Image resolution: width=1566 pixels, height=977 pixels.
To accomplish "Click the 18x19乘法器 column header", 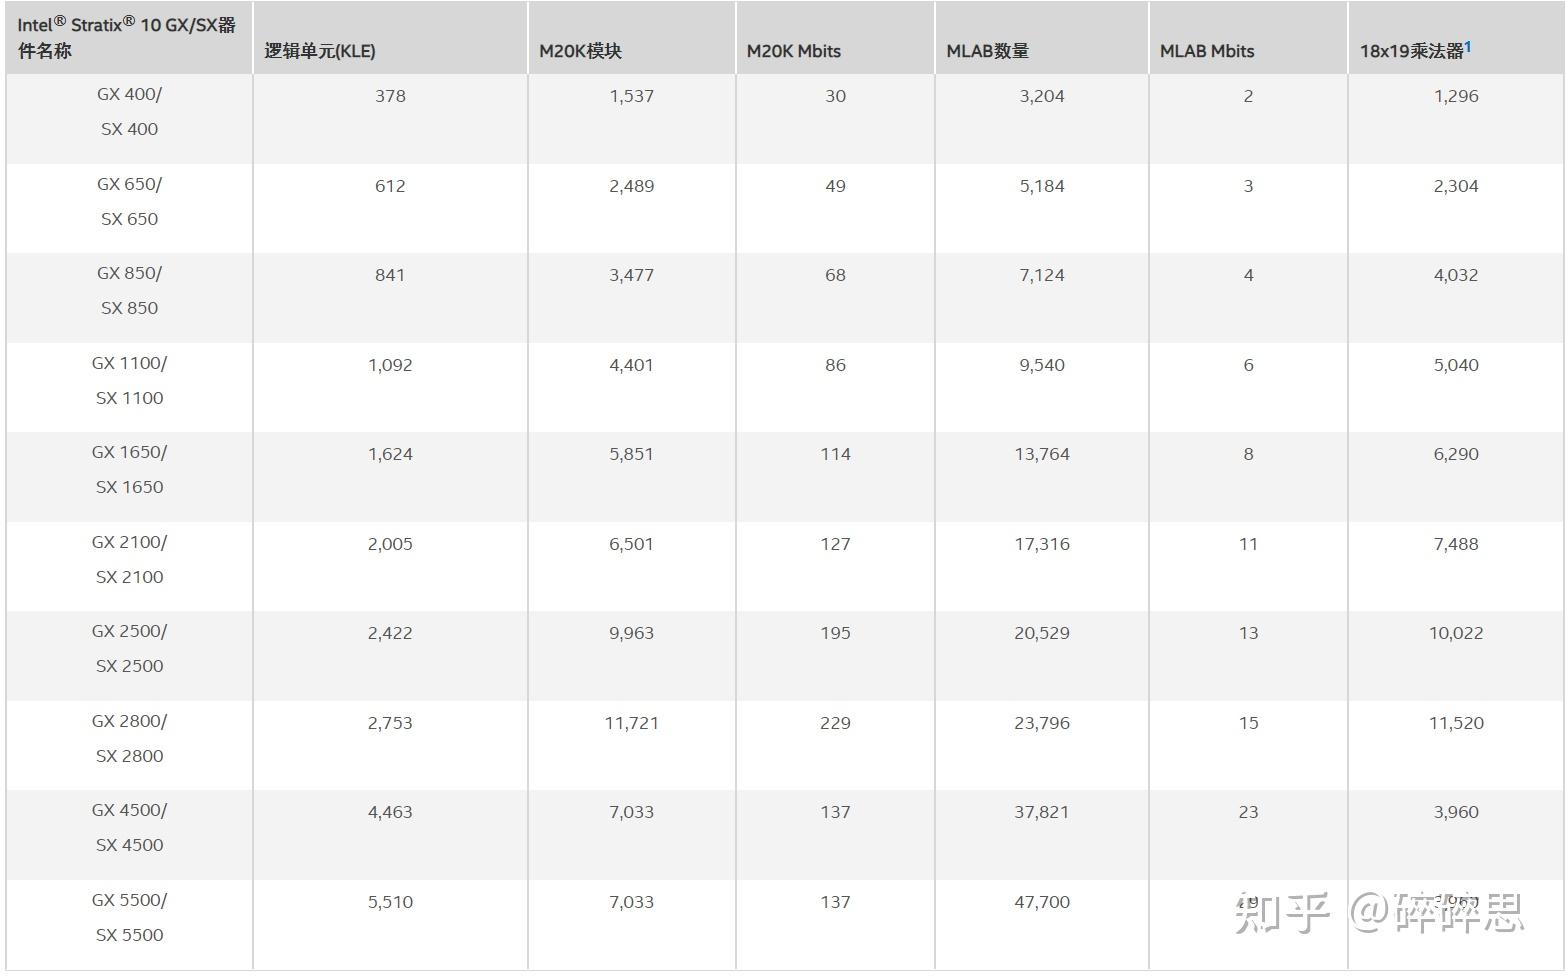I will pos(1411,51).
